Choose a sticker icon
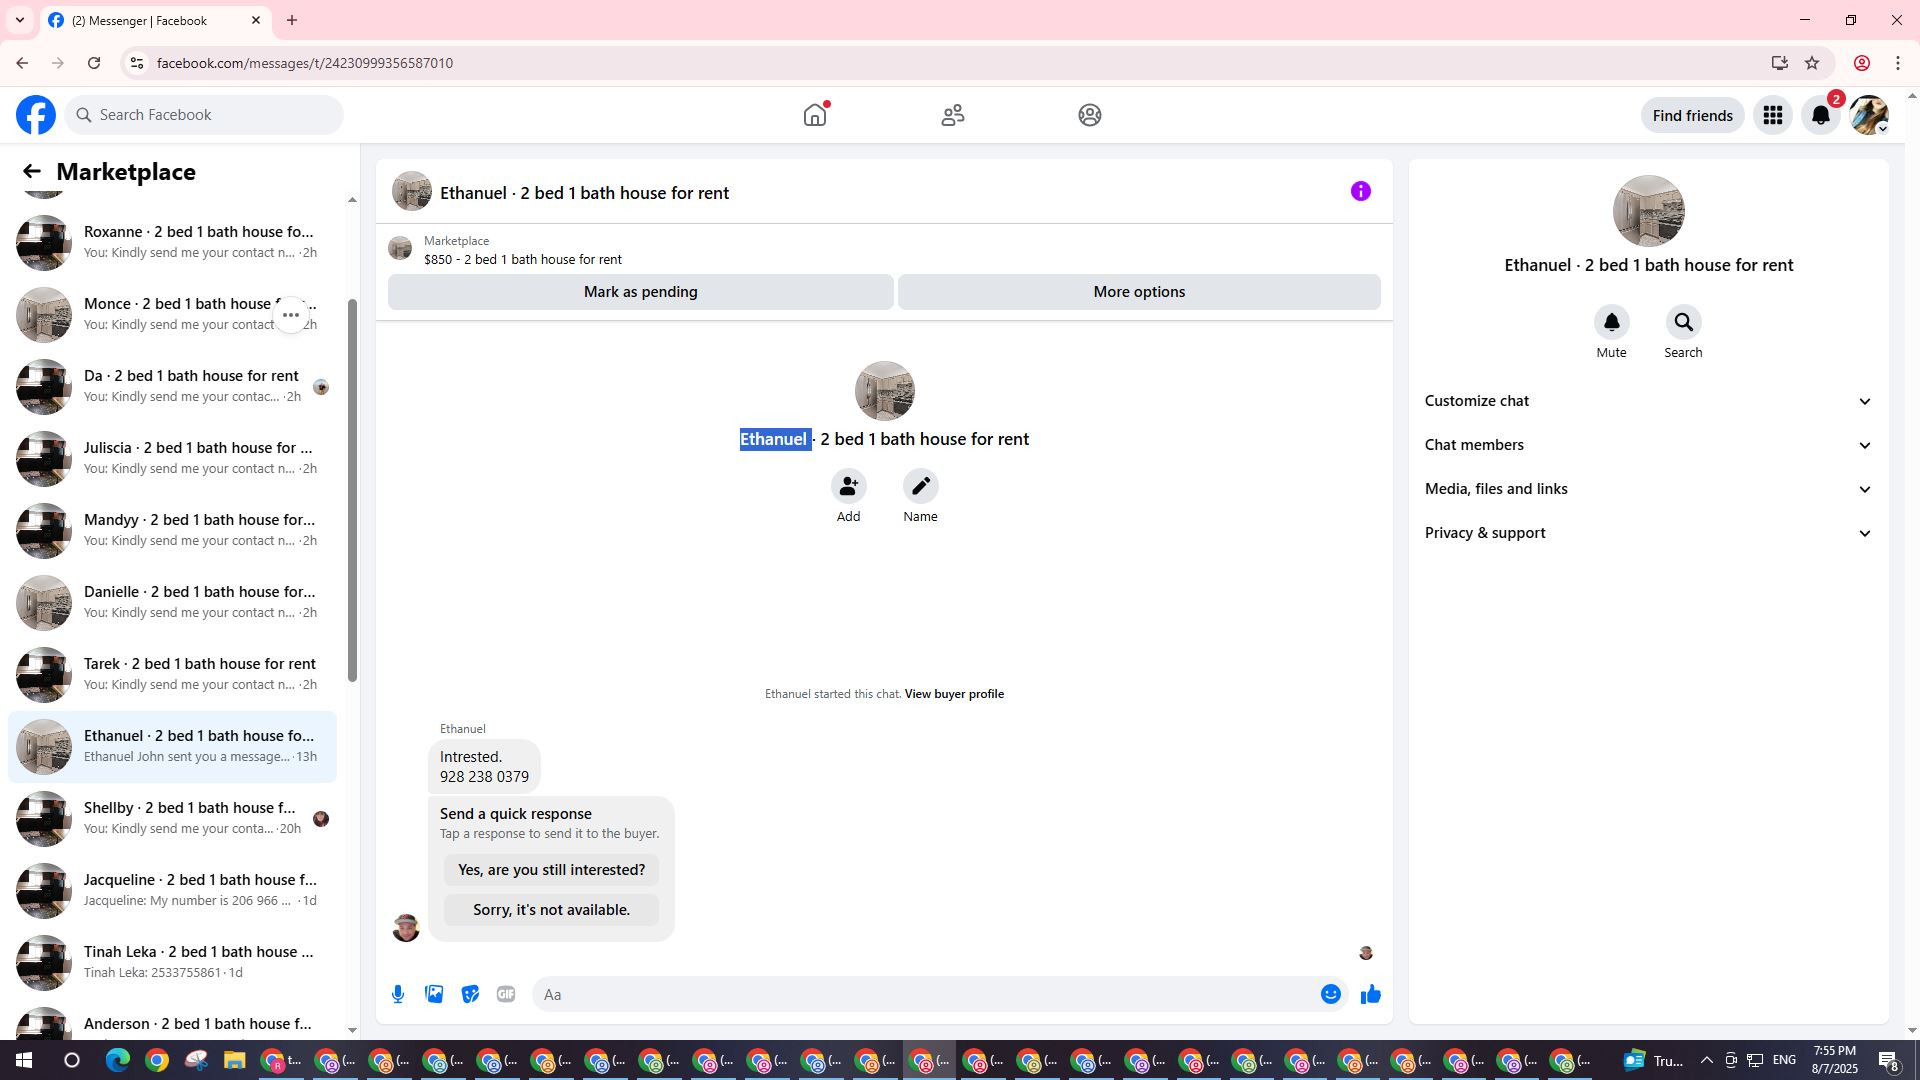This screenshot has width=1920, height=1080. pyautogui.click(x=470, y=994)
